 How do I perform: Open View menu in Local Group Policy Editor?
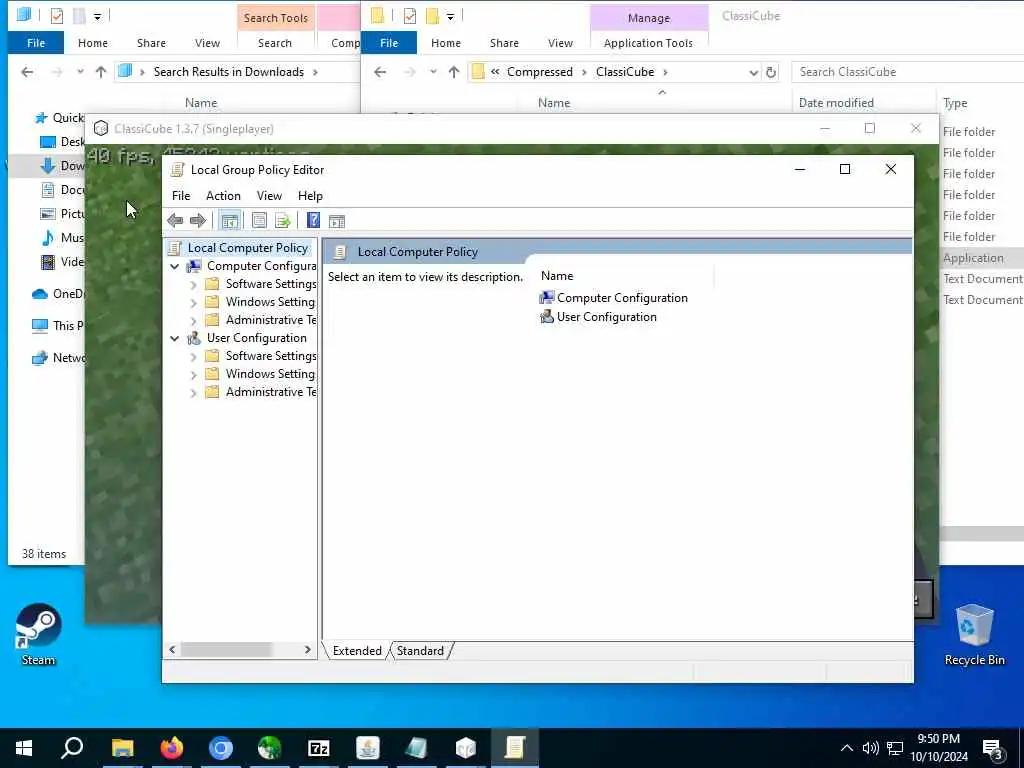pos(269,196)
